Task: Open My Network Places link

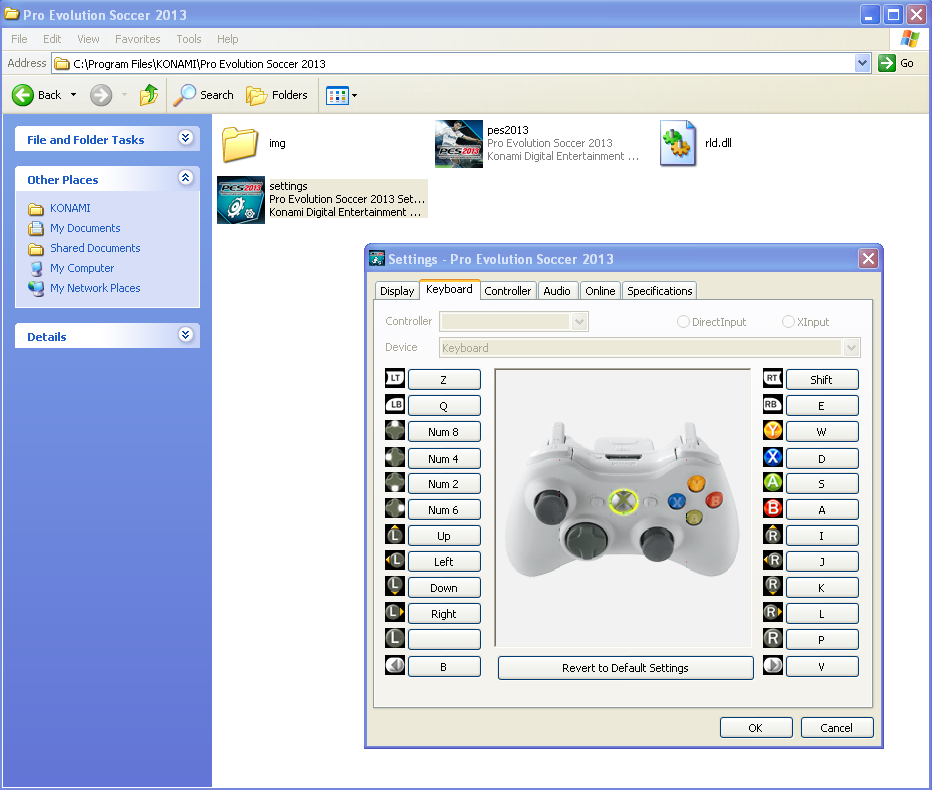Action: click(95, 288)
